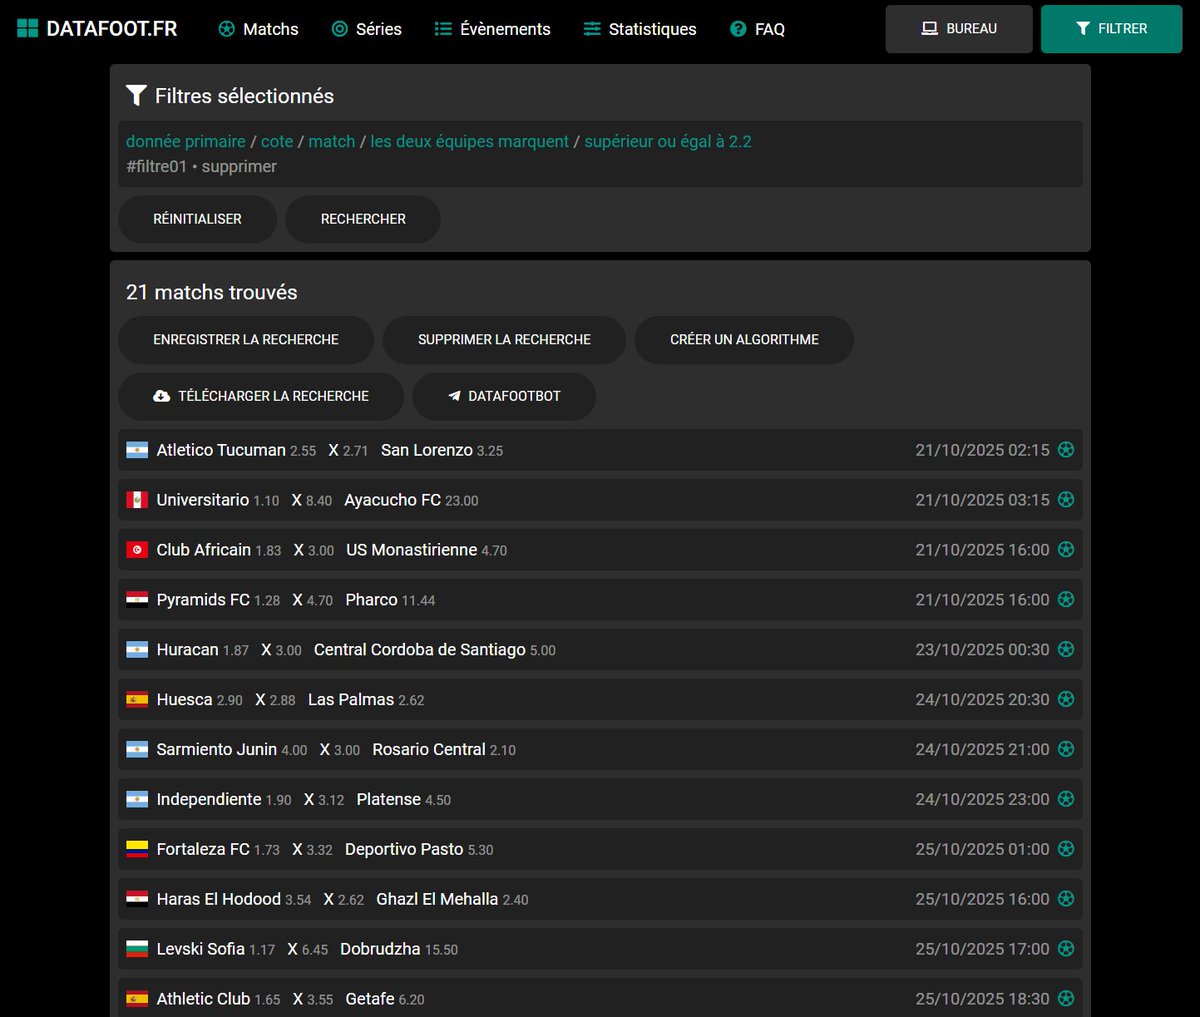The image size is (1200, 1017).
Task: Select the Ayacucho FC team name
Action: tap(392, 500)
